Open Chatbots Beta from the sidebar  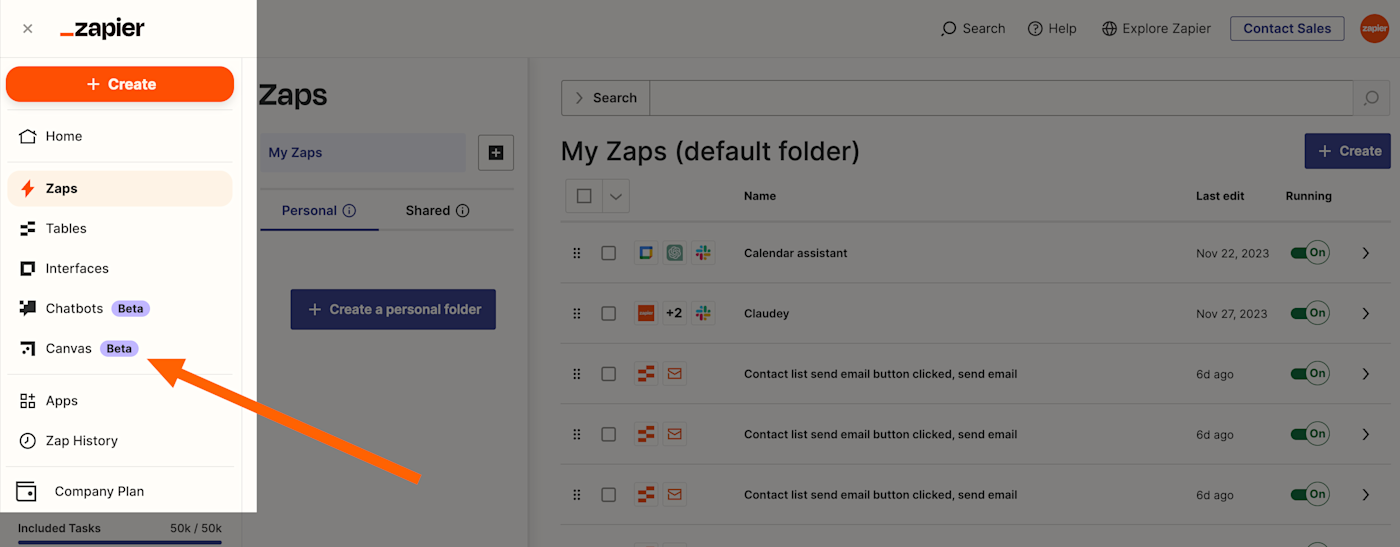tap(75, 308)
